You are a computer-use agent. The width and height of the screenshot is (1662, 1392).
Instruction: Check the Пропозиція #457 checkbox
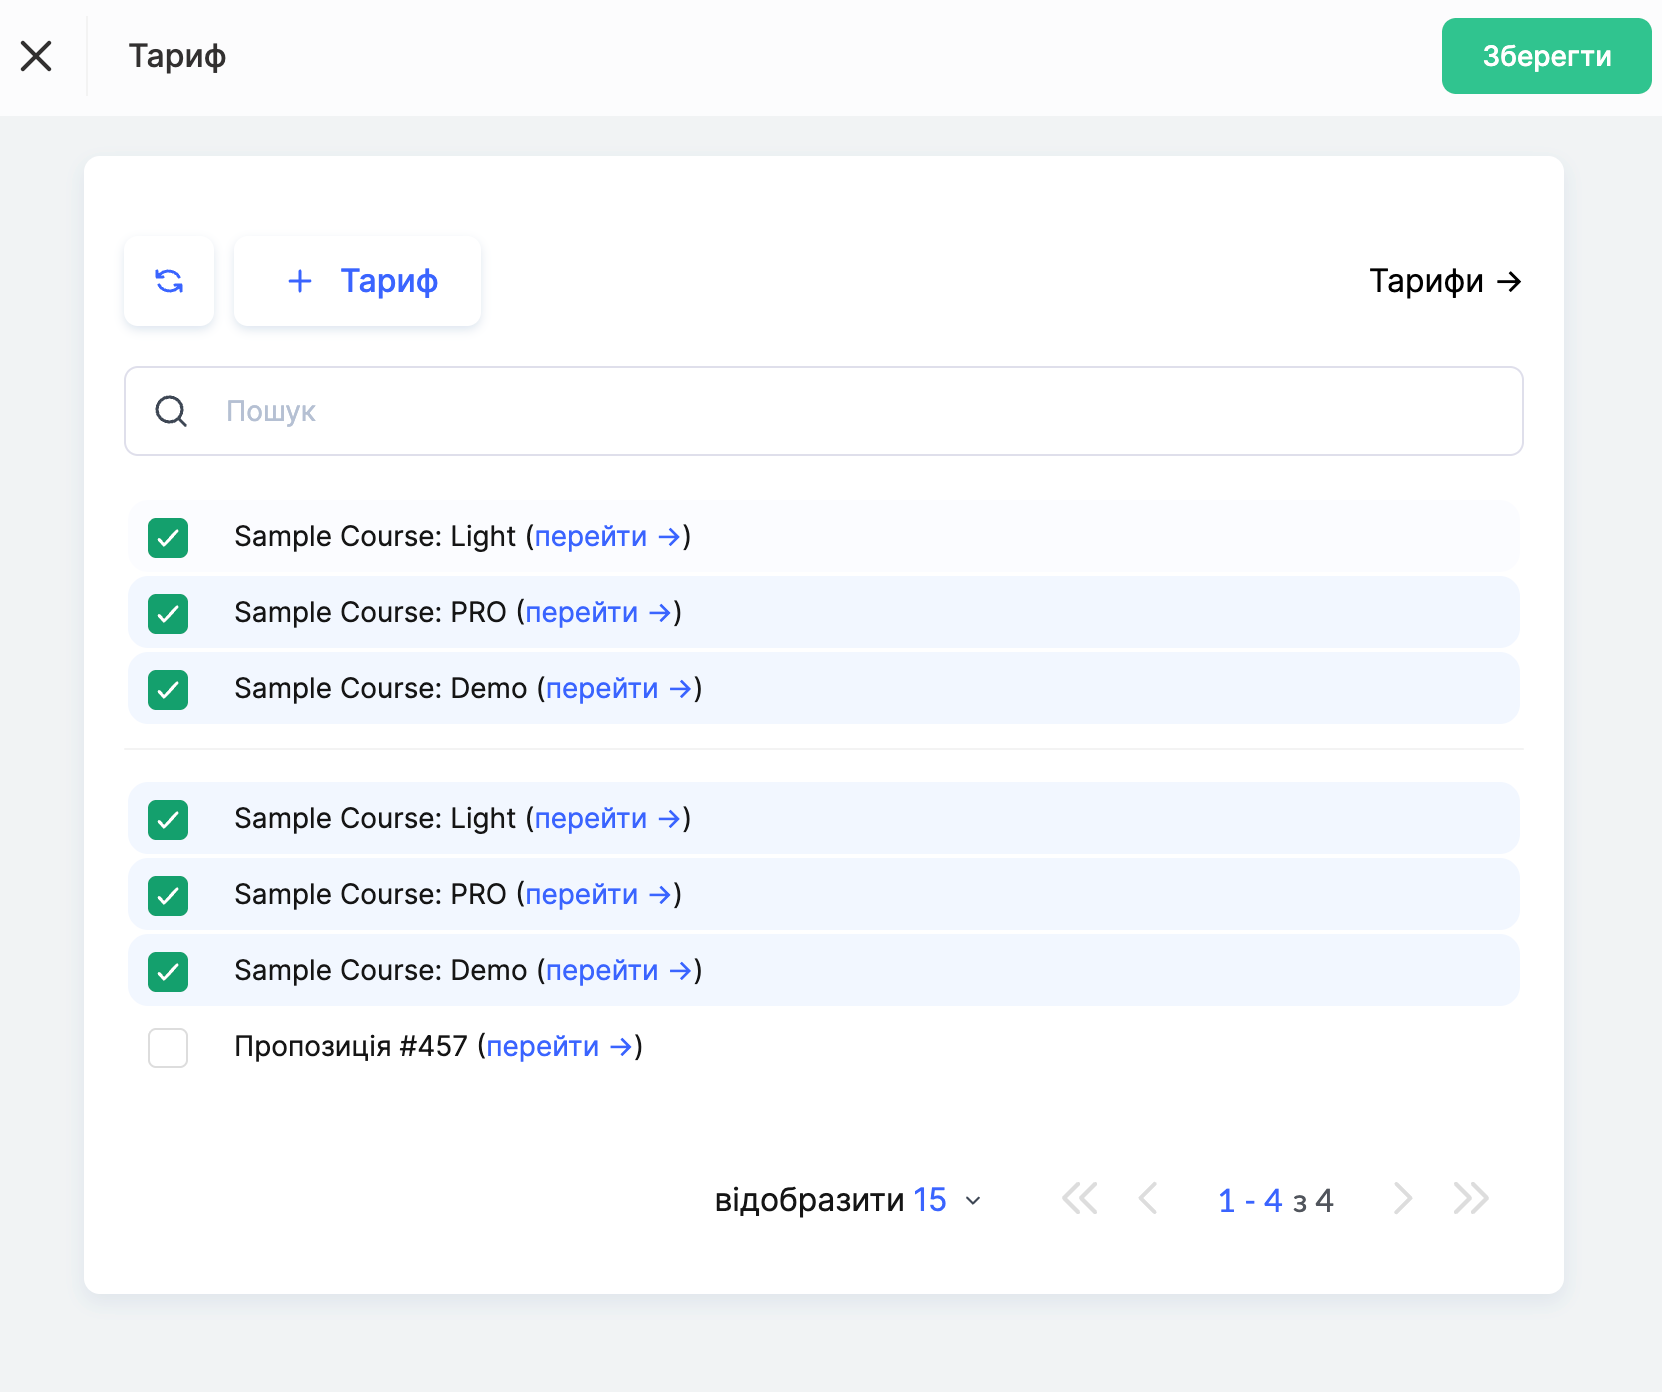pyautogui.click(x=168, y=1048)
